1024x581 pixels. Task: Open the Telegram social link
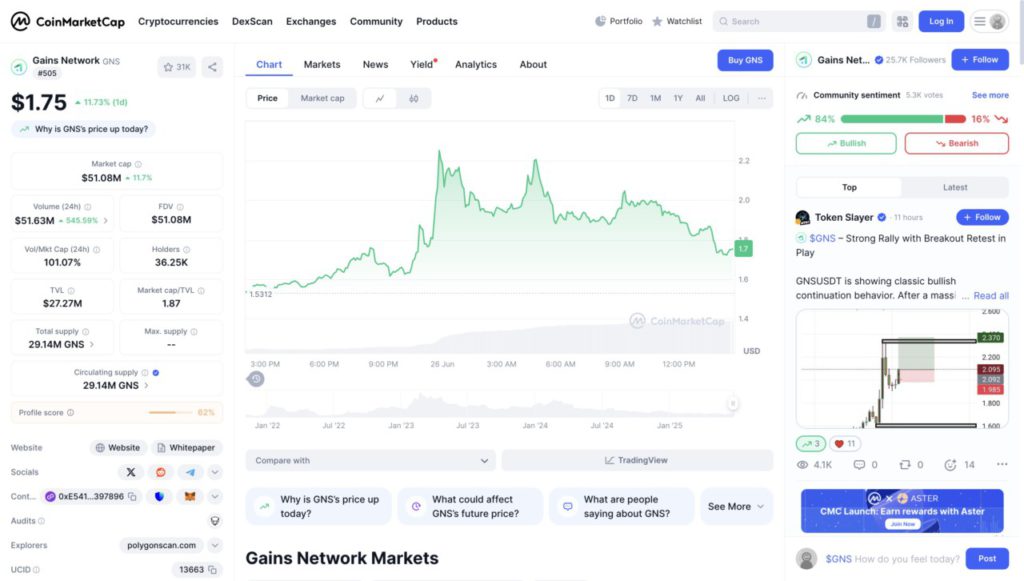[190, 472]
